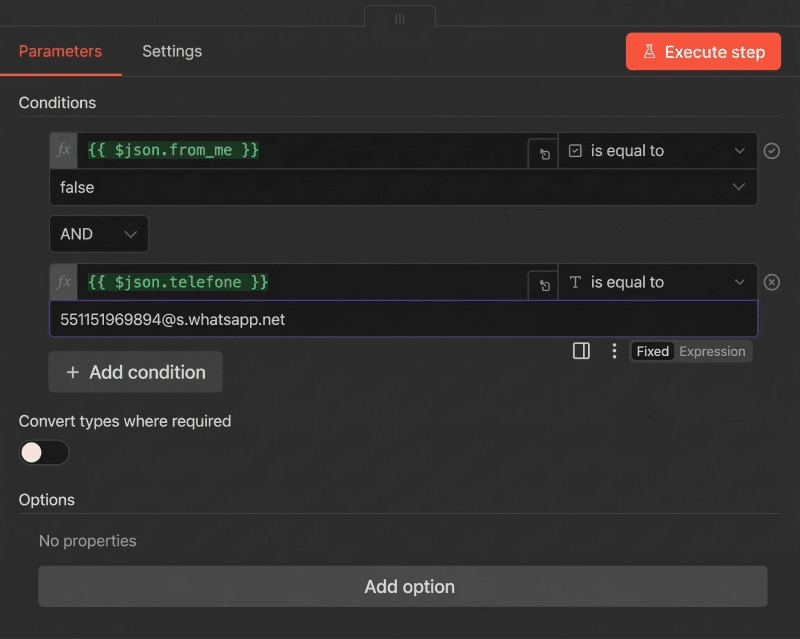The height and width of the screenshot is (639, 800).
Task: Switch to the Settings tab
Action: [172, 51]
